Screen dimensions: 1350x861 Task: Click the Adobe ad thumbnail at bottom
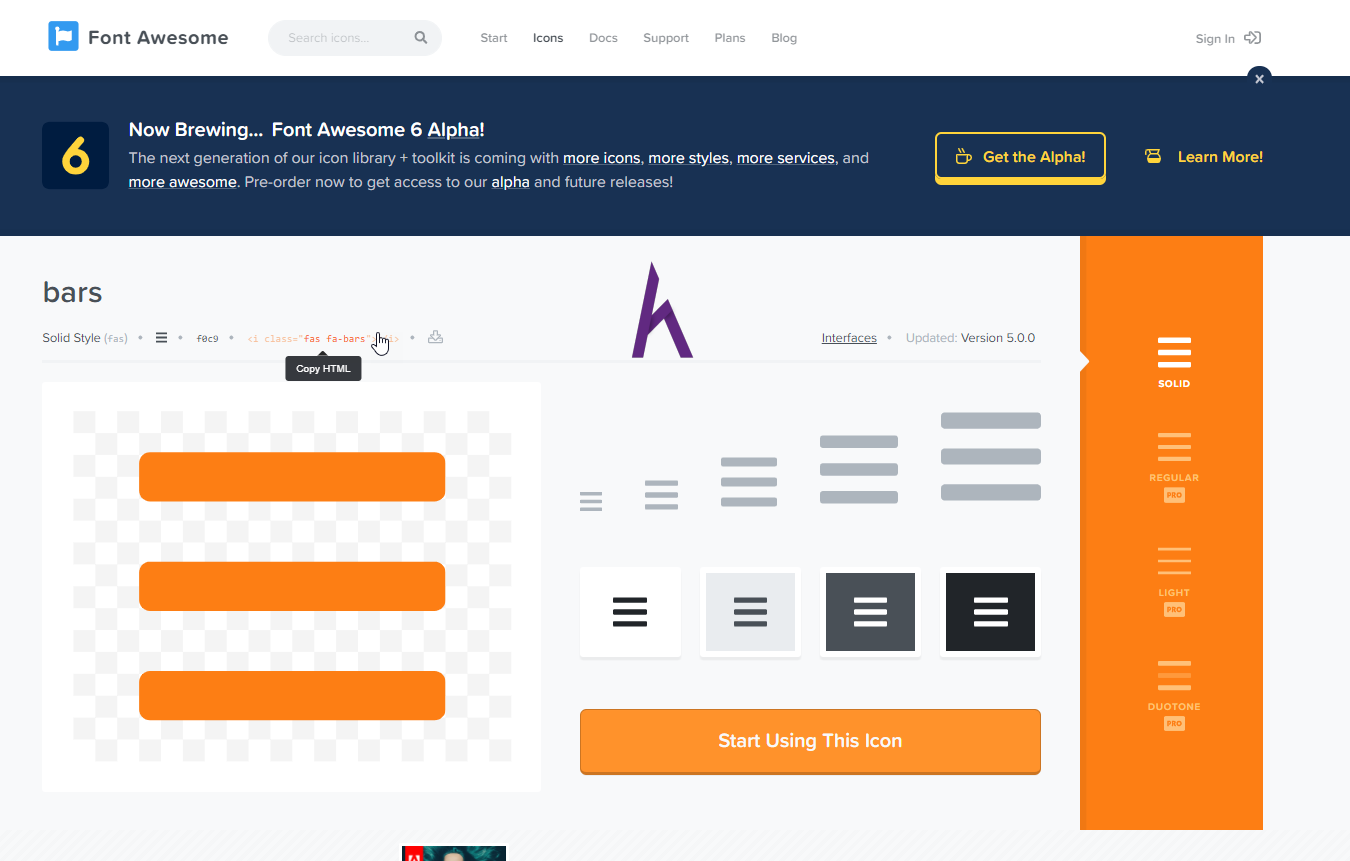coord(454,854)
